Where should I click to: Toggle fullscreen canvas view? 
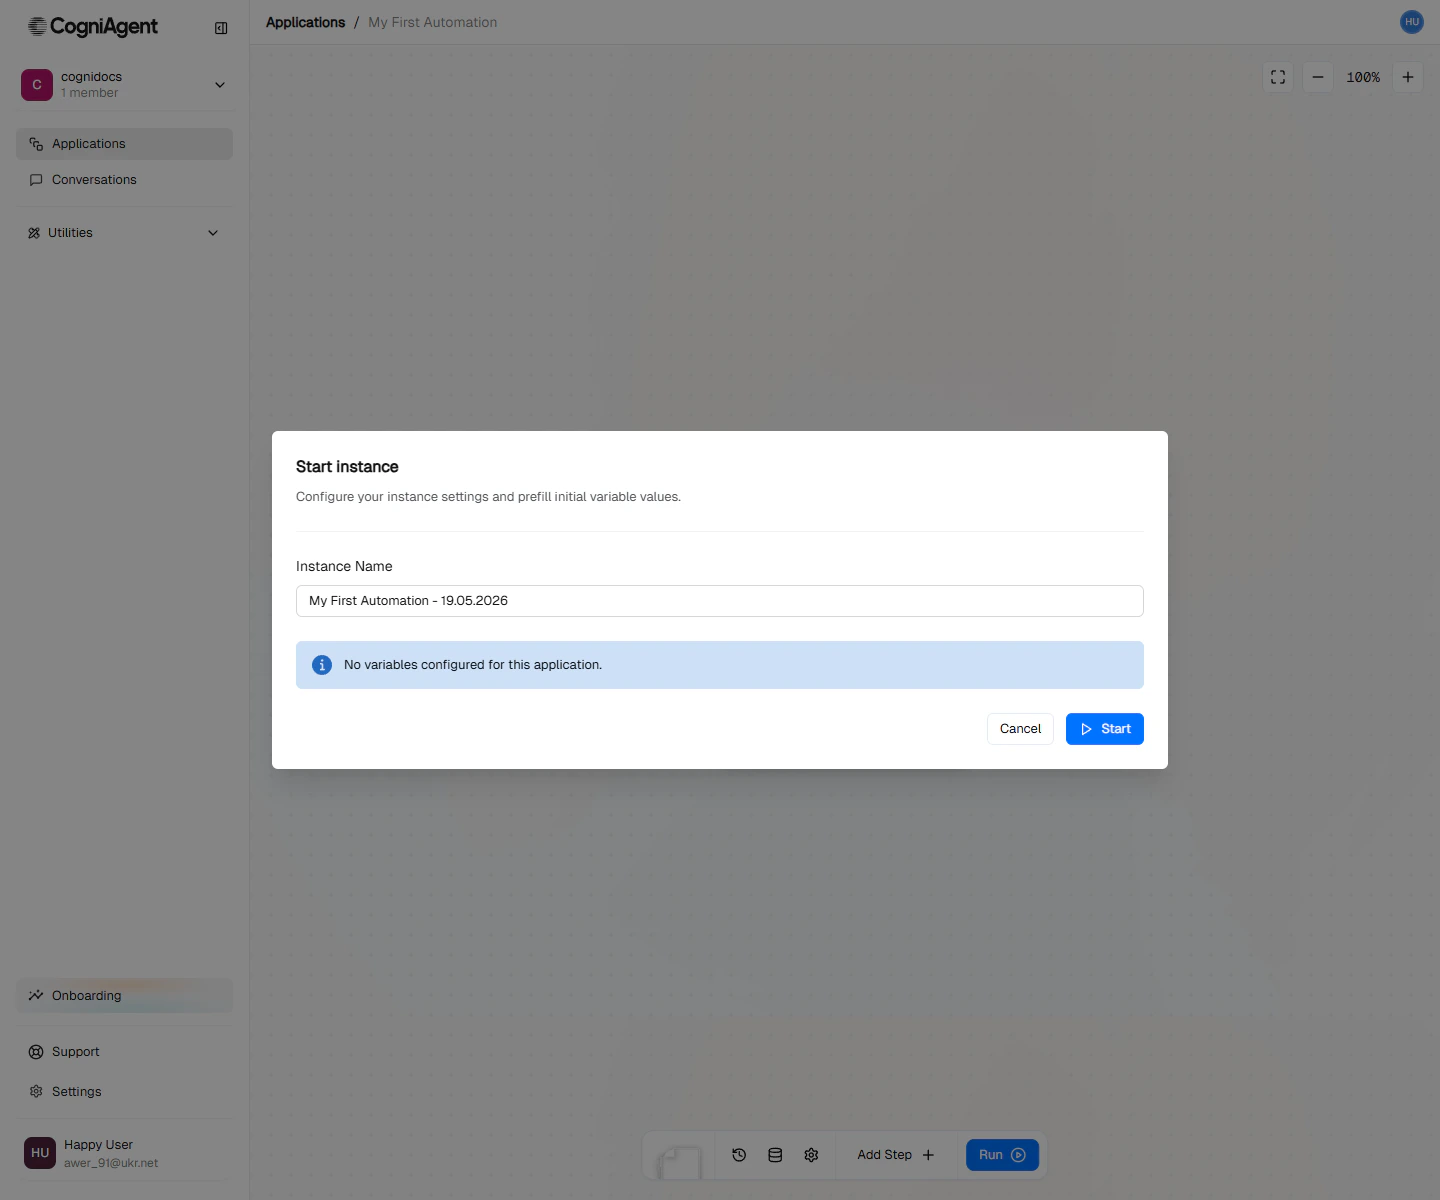click(x=1278, y=77)
